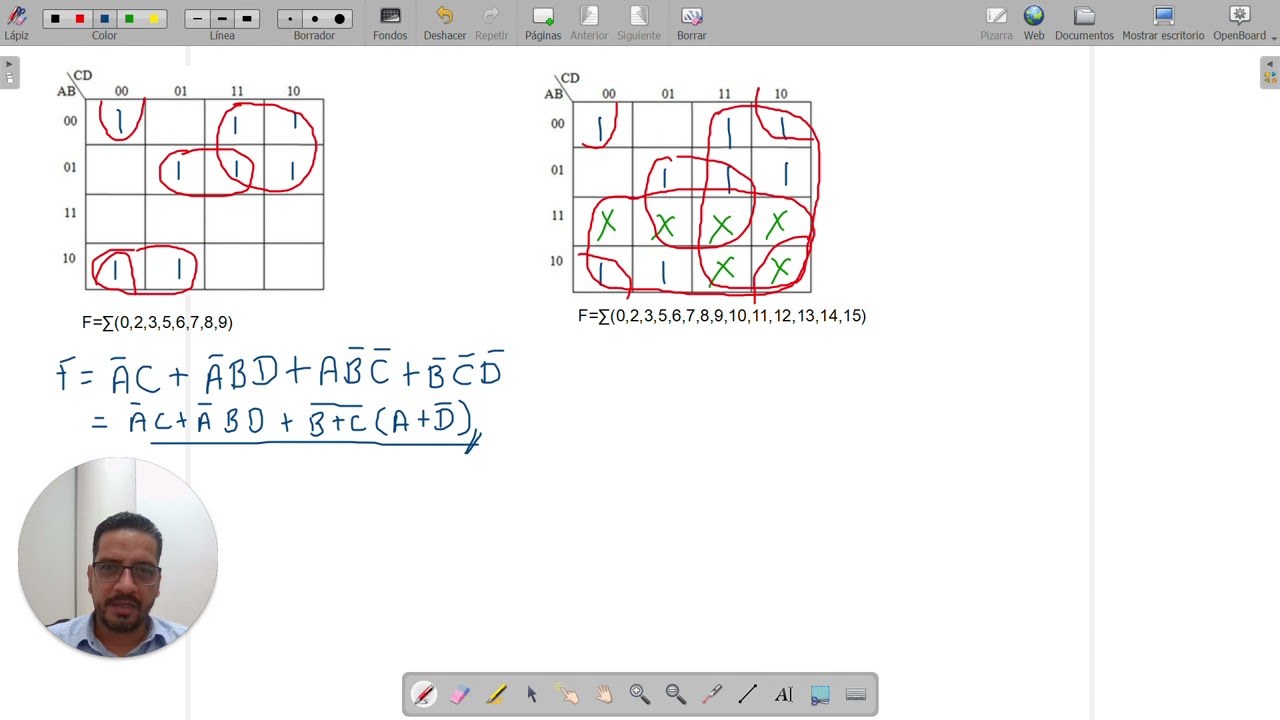Click text F=∑(0,2,3,5,6,7,8,9)
The width and height of the screenshot is (1280, 720).
click(x=157, y=323)
